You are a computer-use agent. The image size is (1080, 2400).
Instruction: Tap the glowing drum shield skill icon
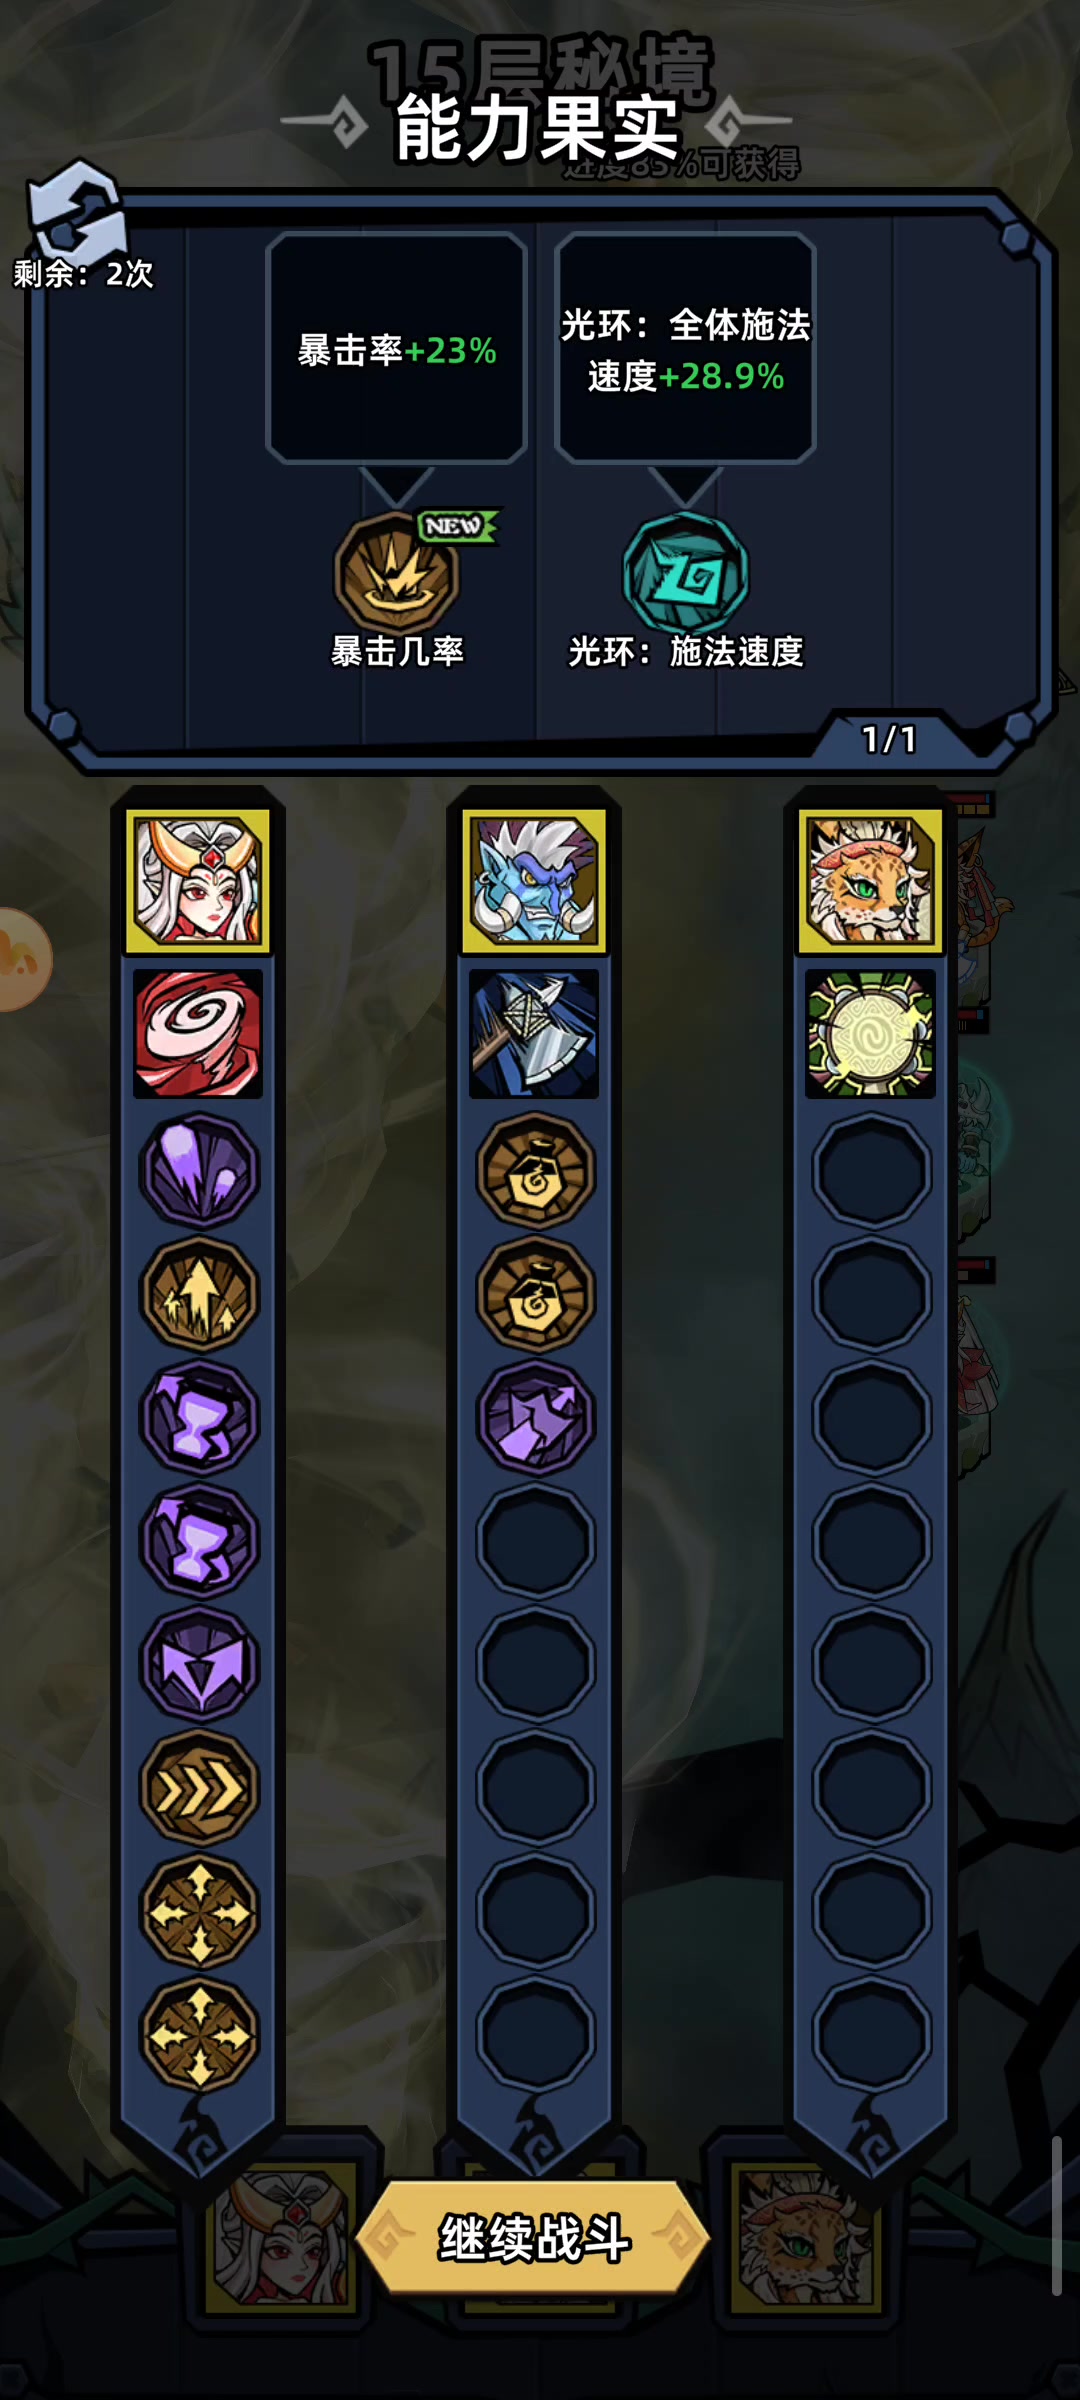point(870,1034)
